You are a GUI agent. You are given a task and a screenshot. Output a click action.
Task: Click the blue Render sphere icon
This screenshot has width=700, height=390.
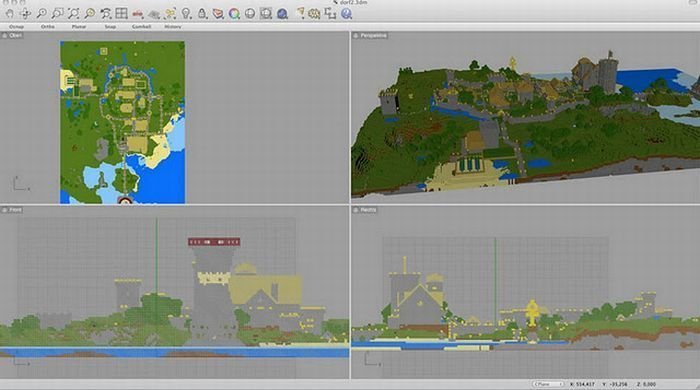tap(282, 14)
